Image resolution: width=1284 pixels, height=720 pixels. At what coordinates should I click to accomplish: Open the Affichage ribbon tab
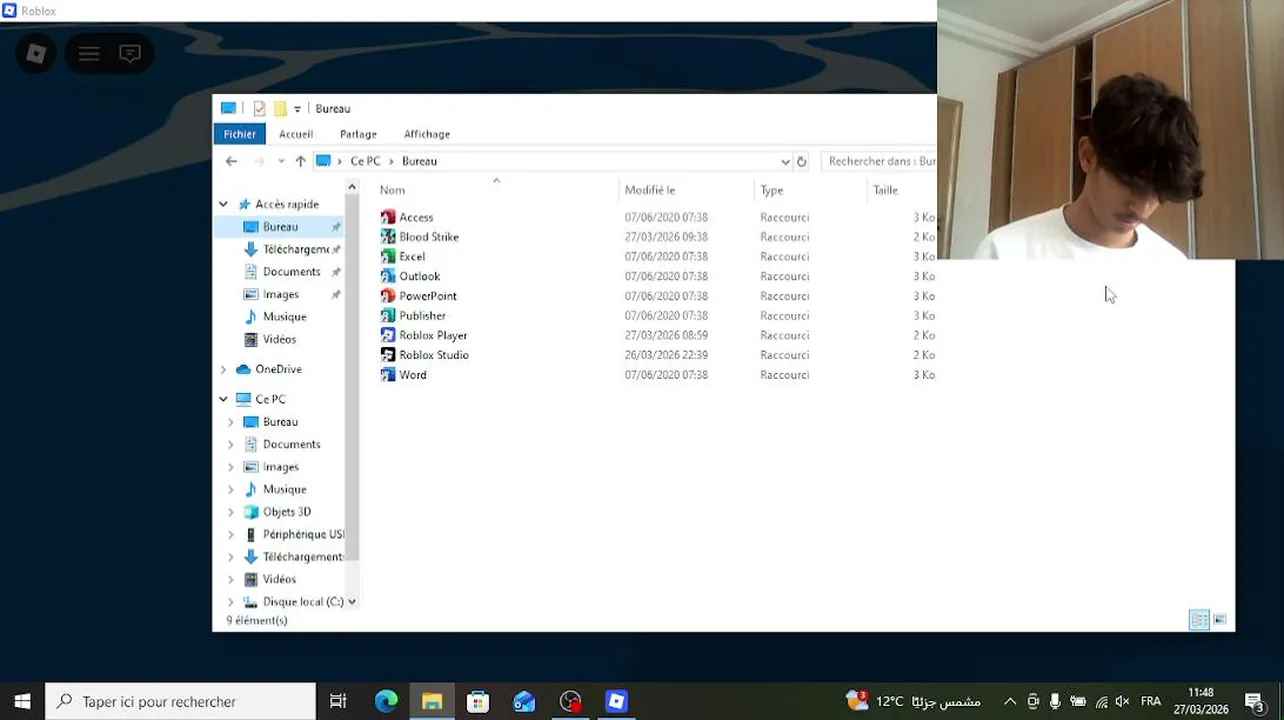[427, 134]
